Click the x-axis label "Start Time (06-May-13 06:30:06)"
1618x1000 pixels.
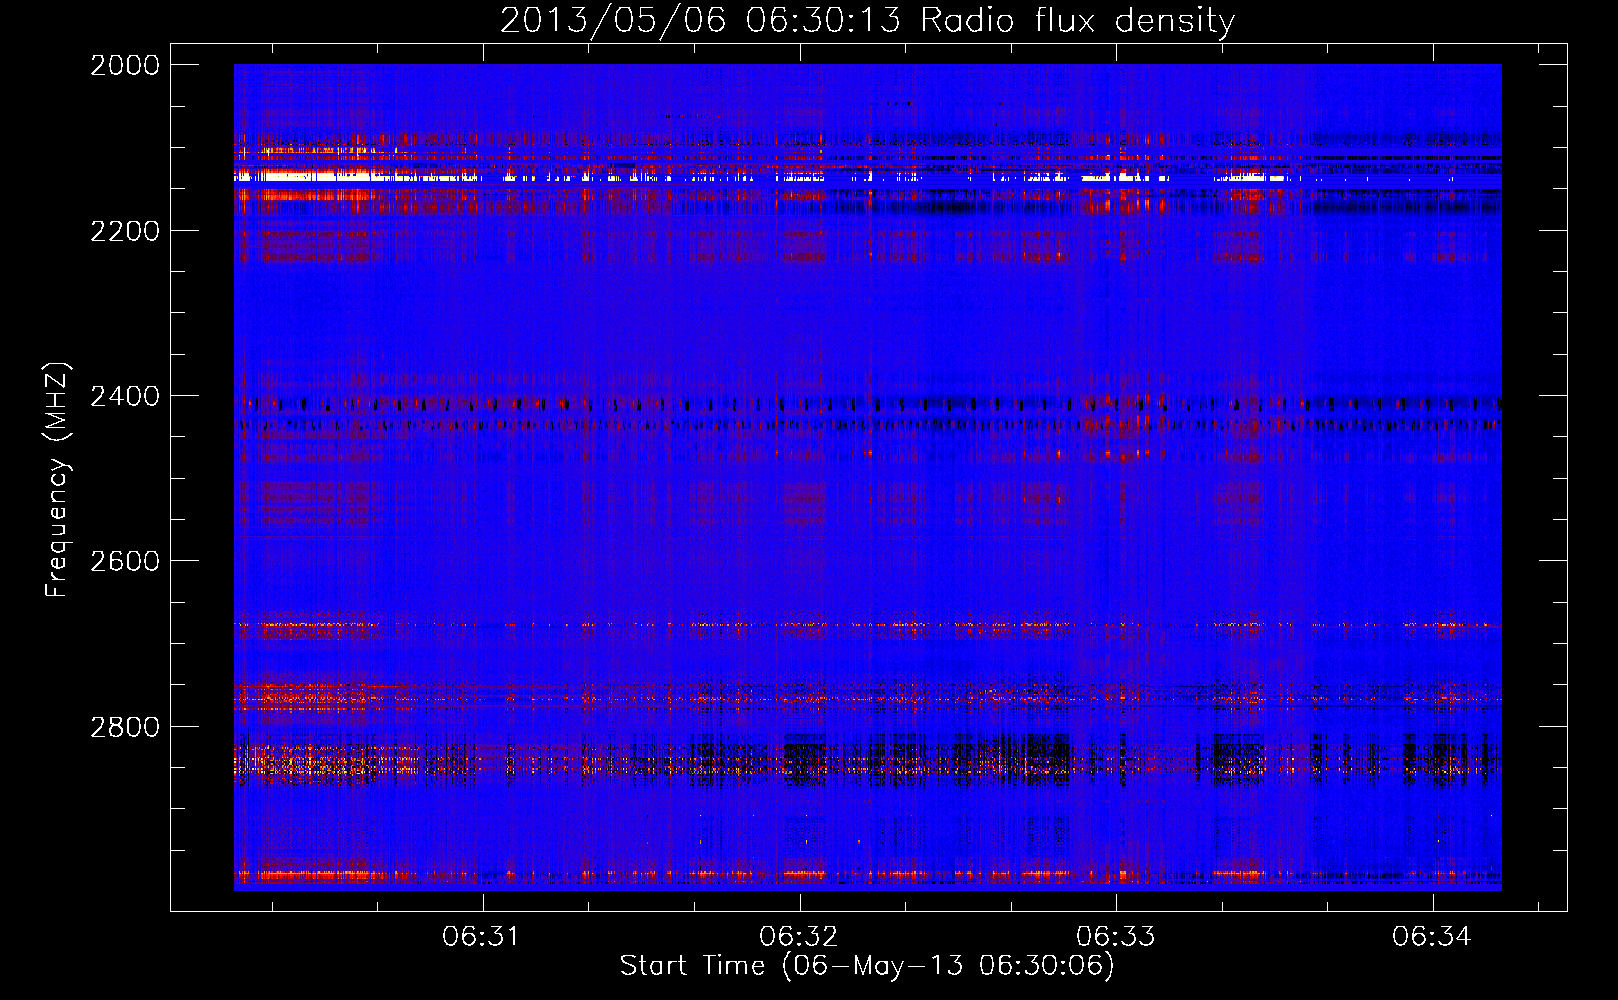(867, 966)
